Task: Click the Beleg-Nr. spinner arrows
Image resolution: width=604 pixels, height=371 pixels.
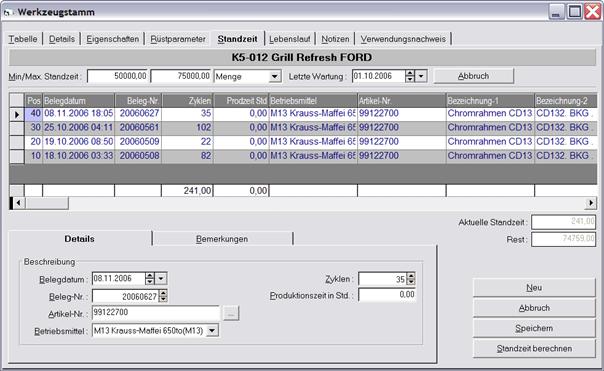Action: click(163, 296)
